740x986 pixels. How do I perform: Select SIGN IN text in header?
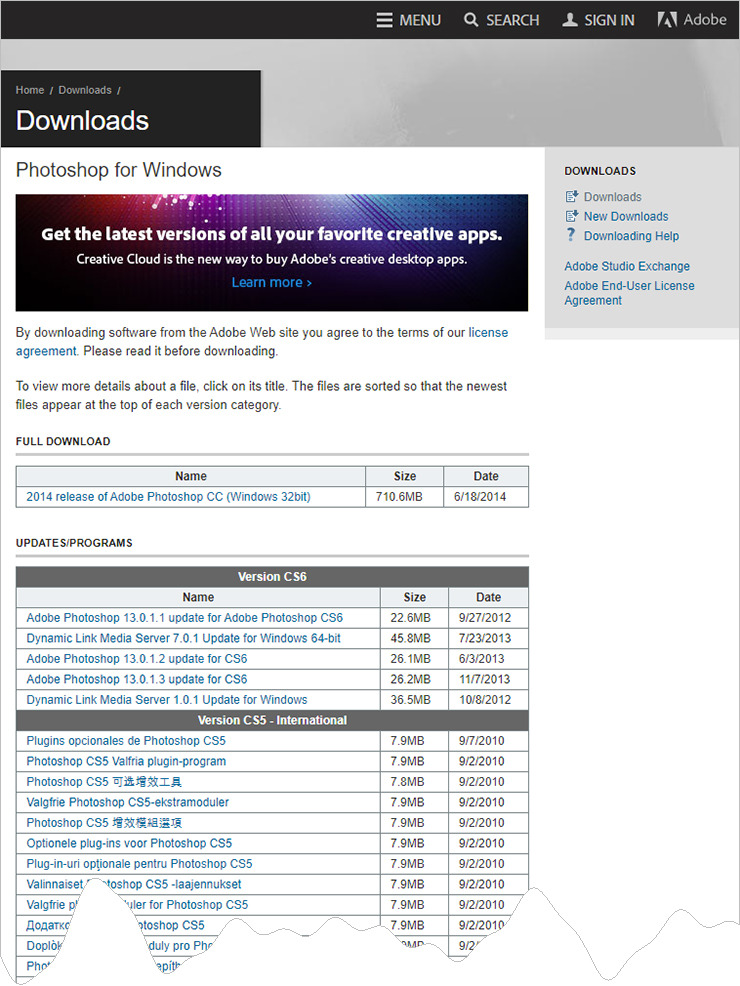point(609,21)
